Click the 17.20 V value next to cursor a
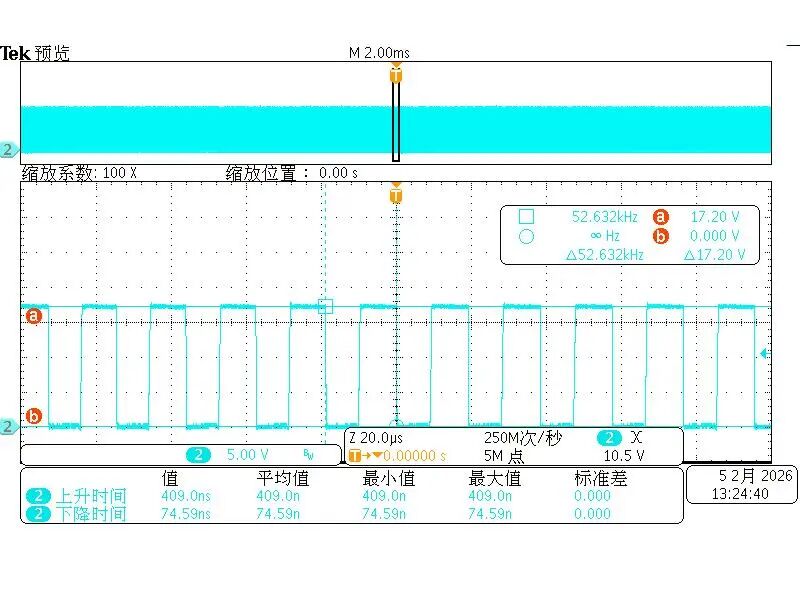This screenshot has height=600, width=800. [x=715, y=217]
